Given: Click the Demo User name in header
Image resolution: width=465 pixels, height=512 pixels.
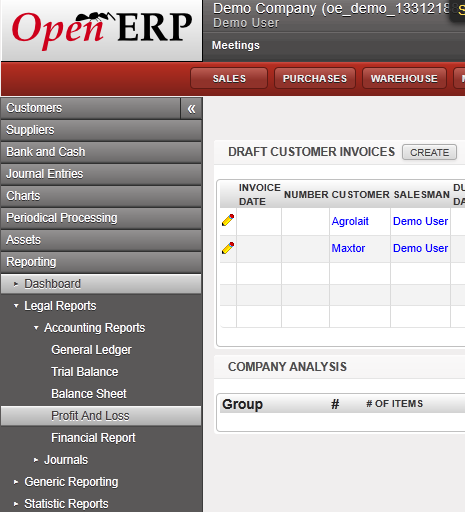Looking at the screenshot, I should pos(246,23).
